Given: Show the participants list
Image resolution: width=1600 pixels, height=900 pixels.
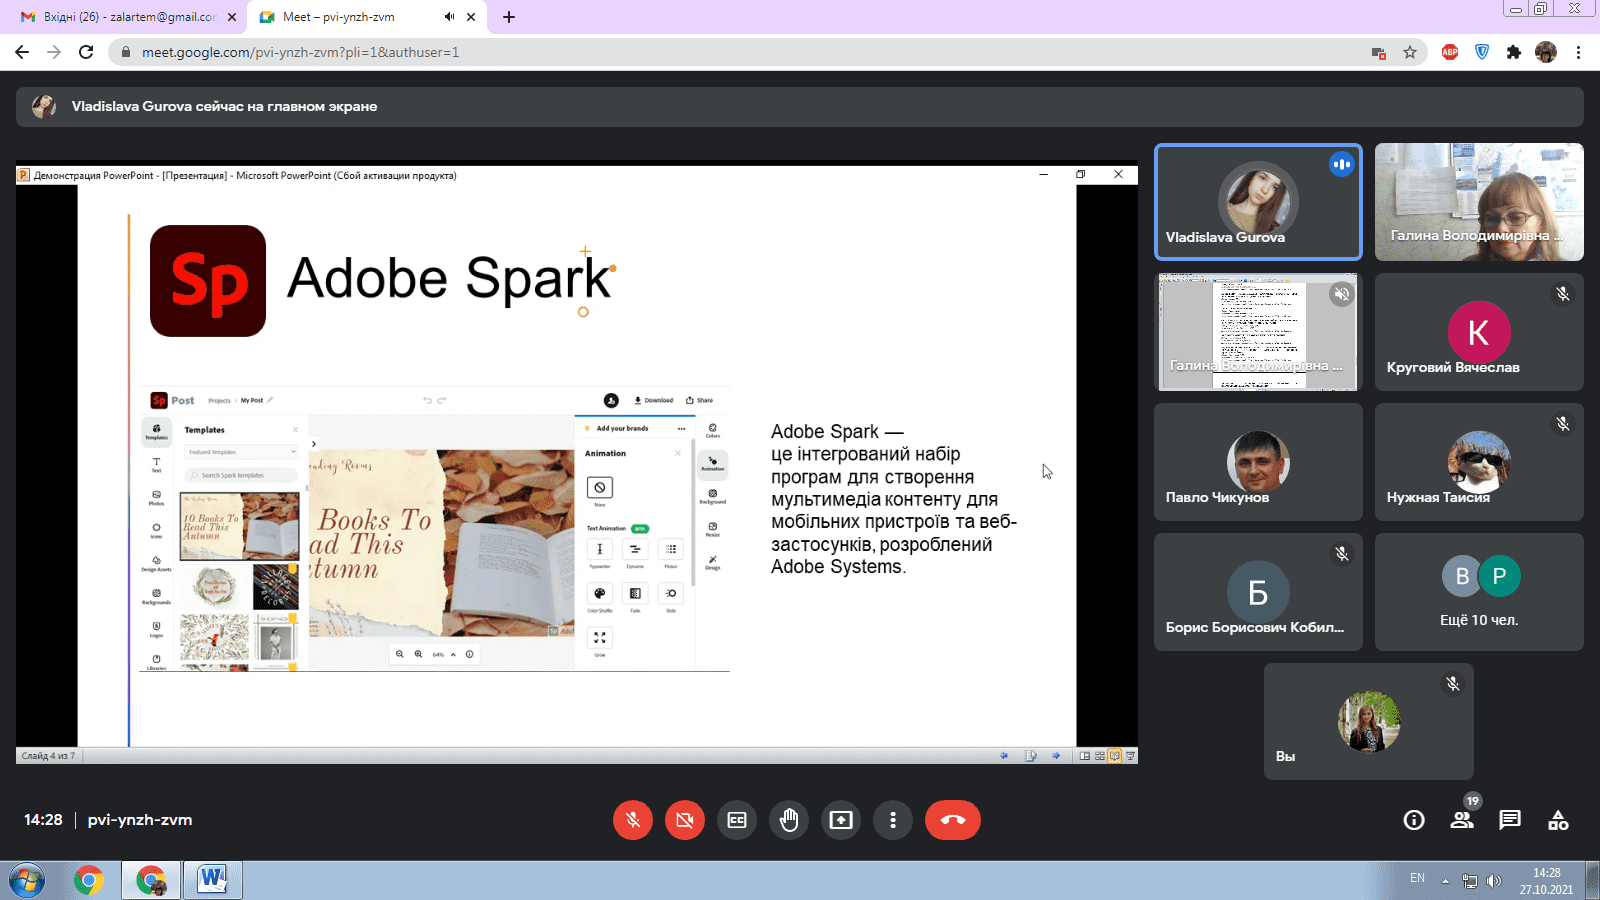Looking at the screenshot, I should [1462, 820].
